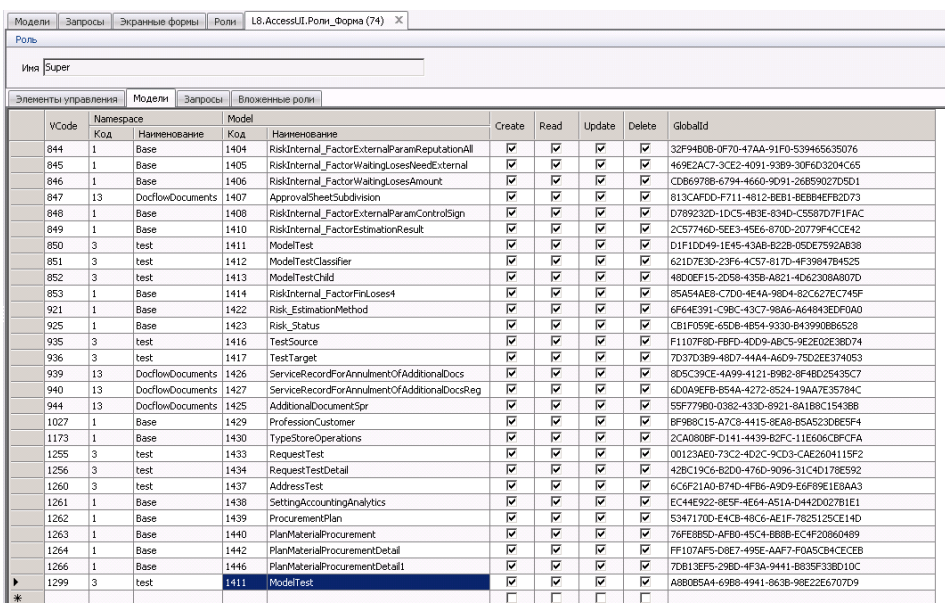Sort by the VCode column header

point(64,125)
